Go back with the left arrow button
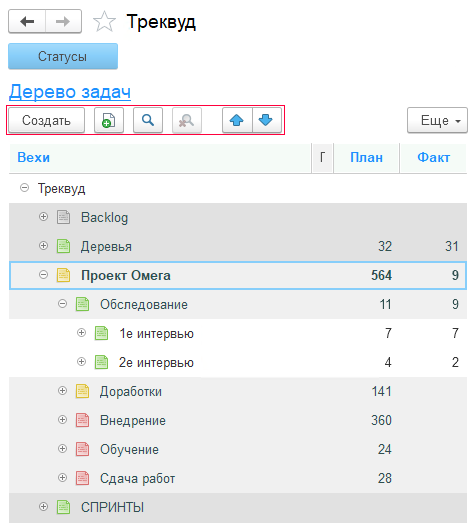This screenshot has height=526, width=475. (27, 21)
